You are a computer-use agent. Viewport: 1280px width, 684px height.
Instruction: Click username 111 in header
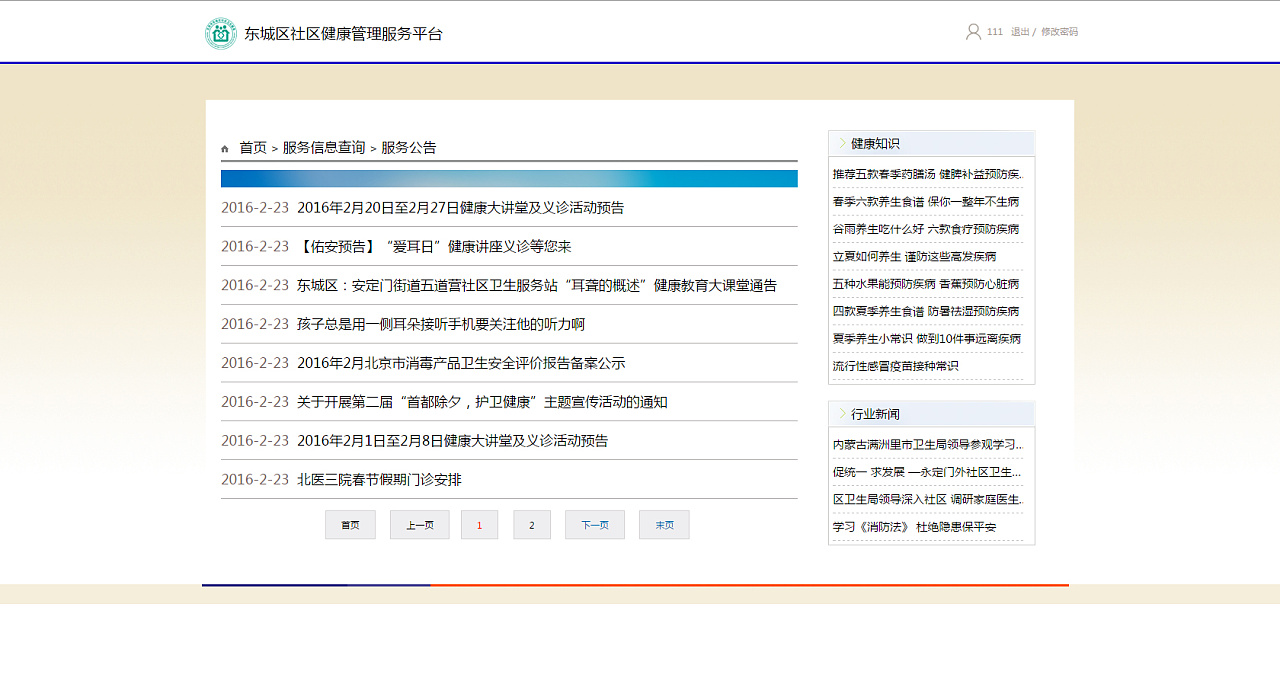[995, 32]
